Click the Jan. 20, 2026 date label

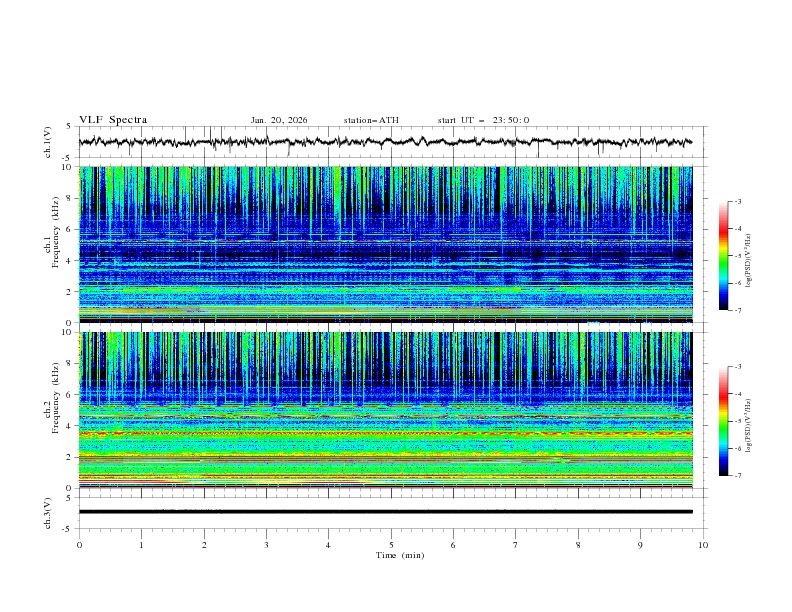coord(279,120)
